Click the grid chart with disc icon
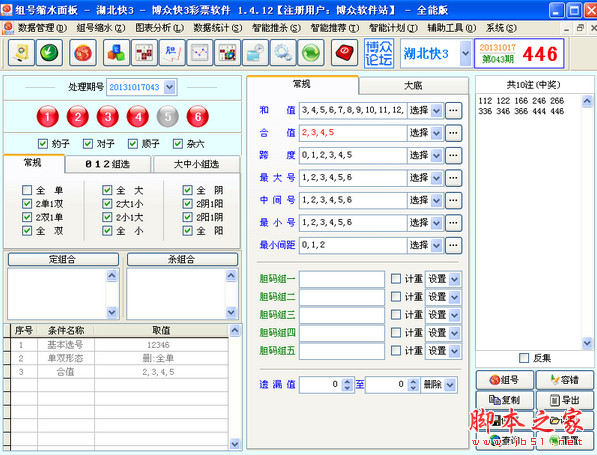 228,53
